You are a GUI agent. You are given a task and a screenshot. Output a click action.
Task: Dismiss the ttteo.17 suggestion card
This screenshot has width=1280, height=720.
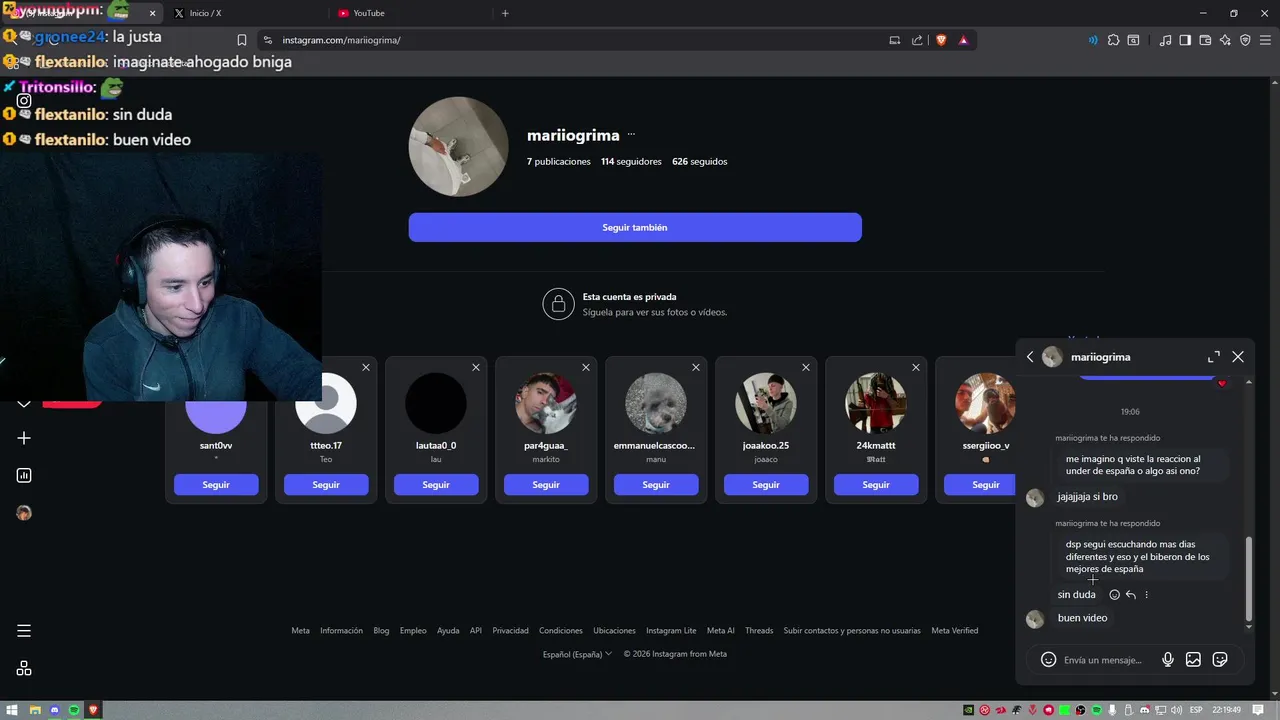tap(366, 368)
